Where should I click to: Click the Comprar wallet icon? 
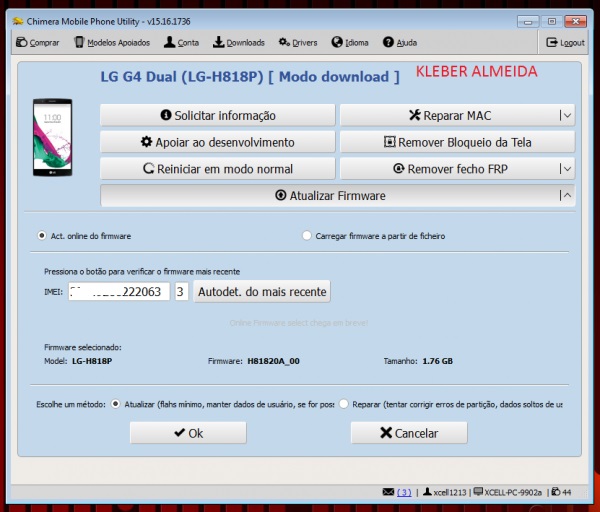point(21,42)
